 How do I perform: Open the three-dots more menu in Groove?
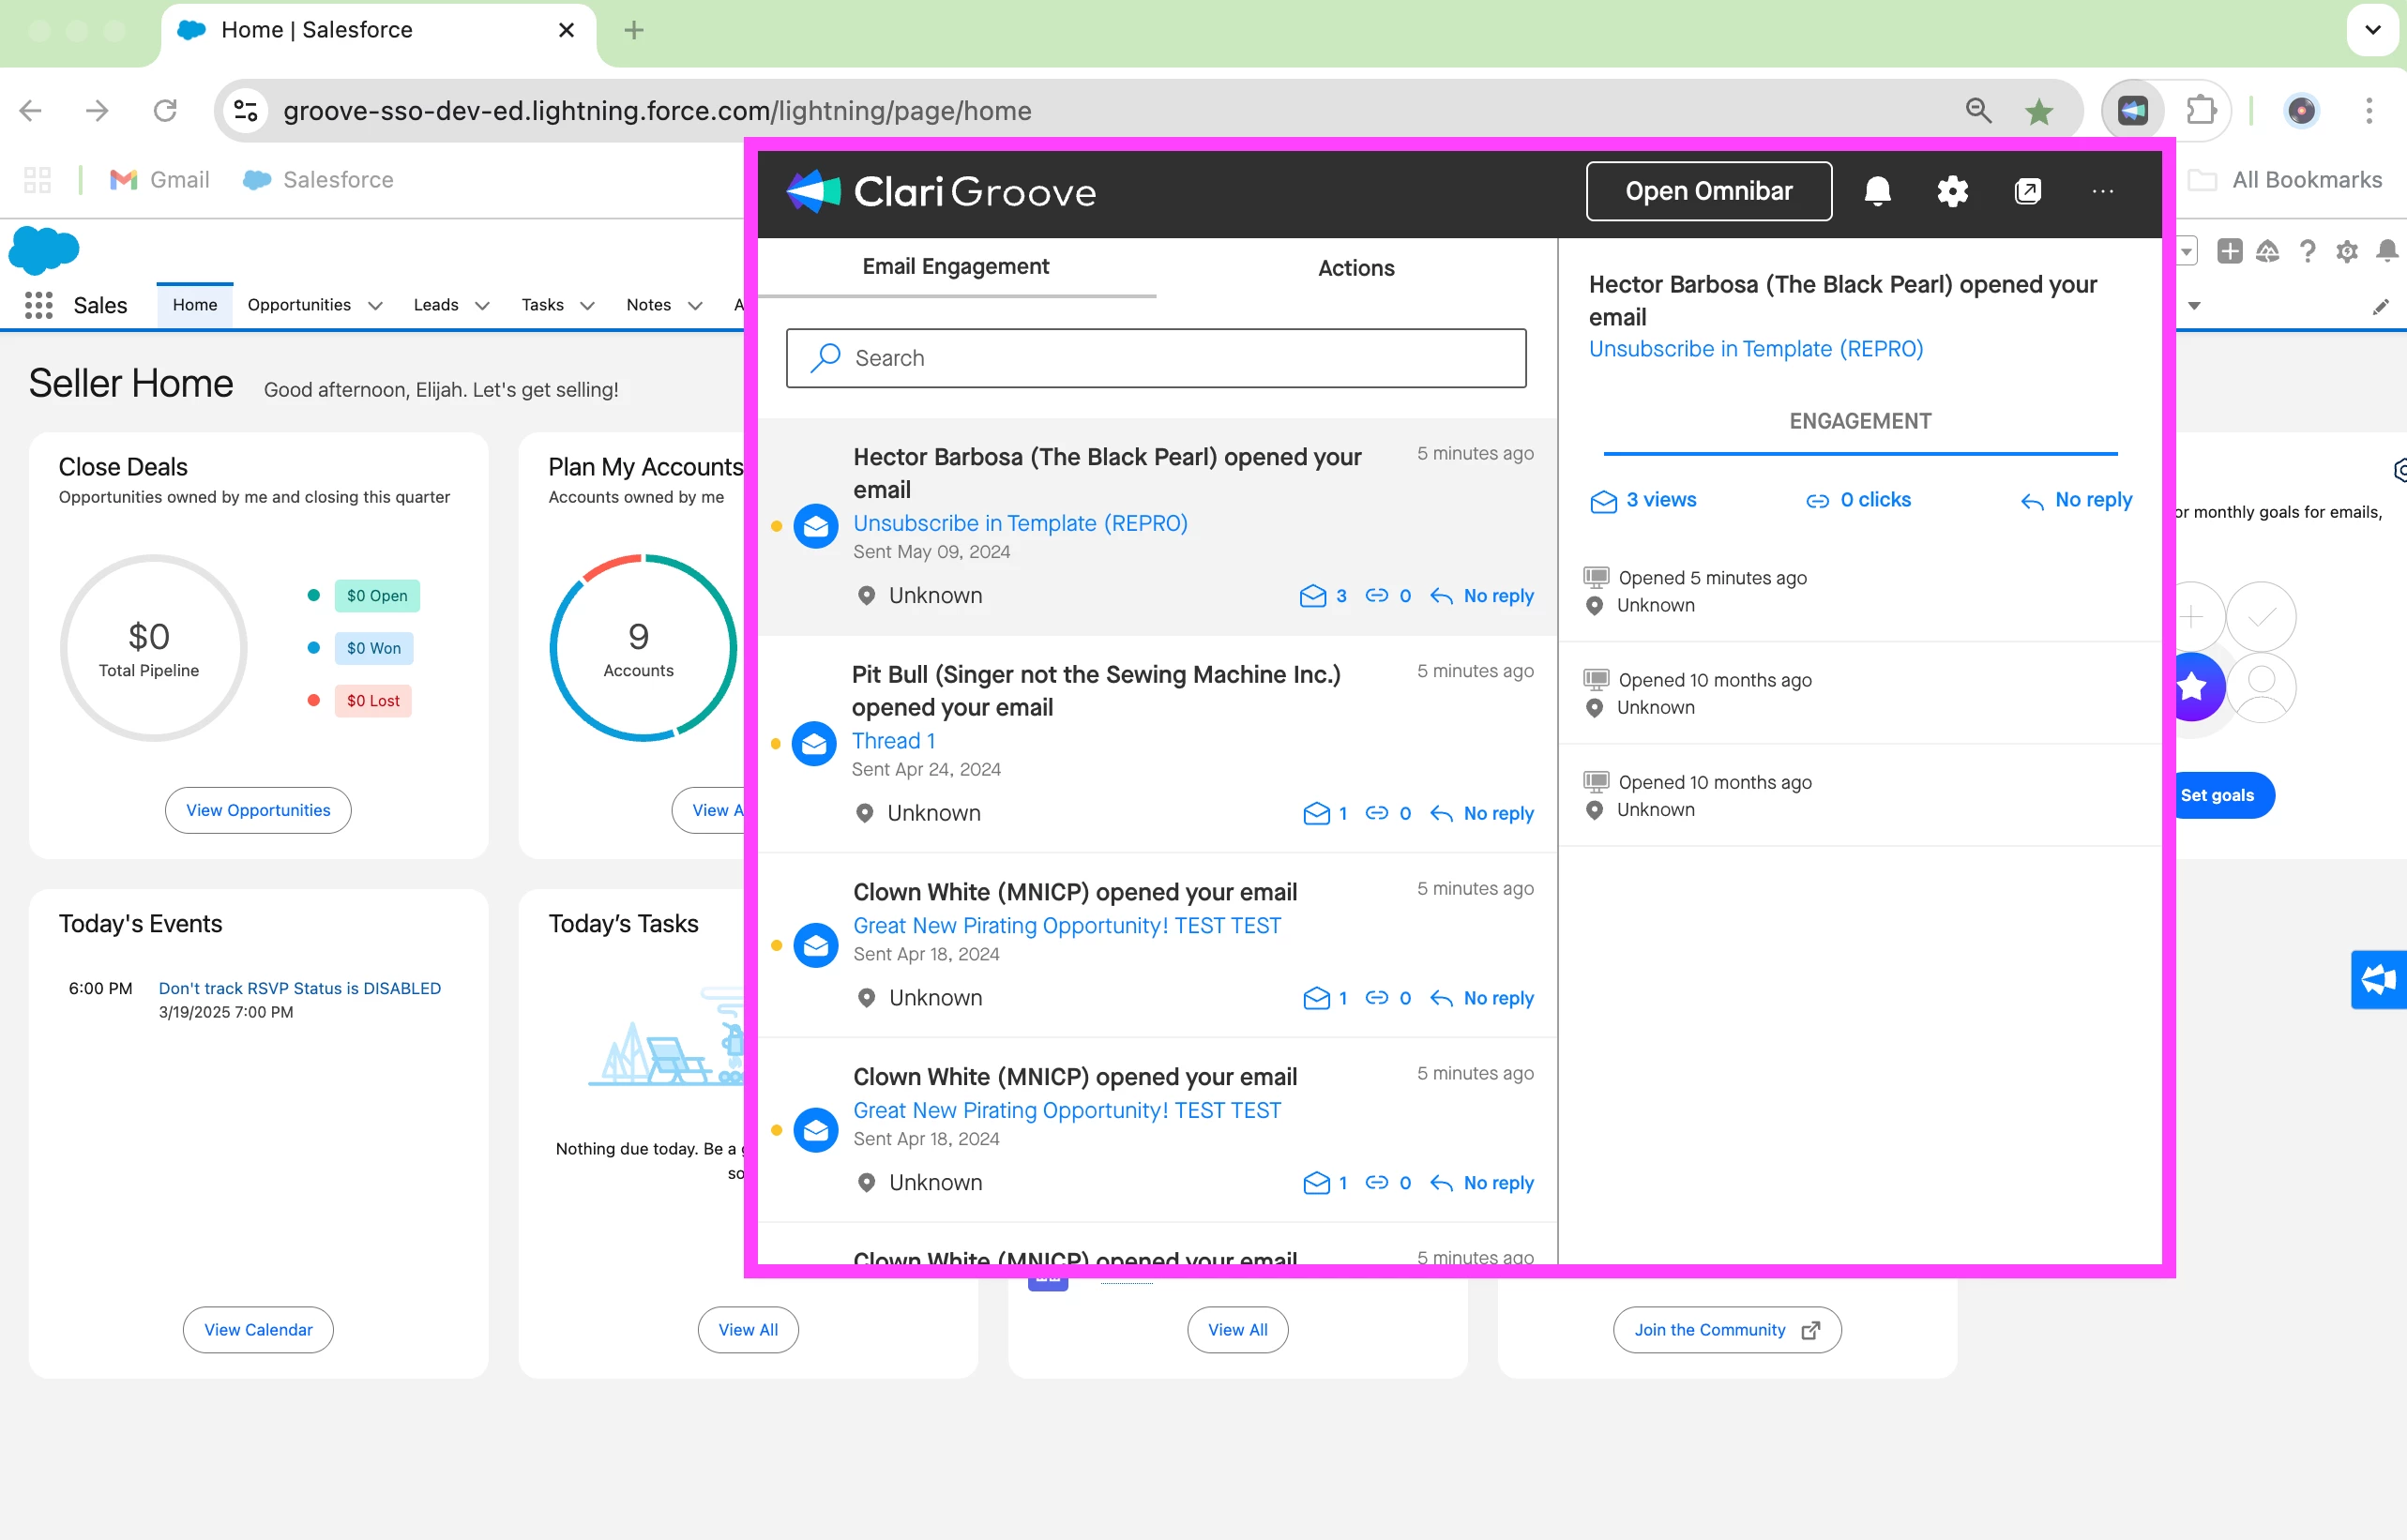2102,191
